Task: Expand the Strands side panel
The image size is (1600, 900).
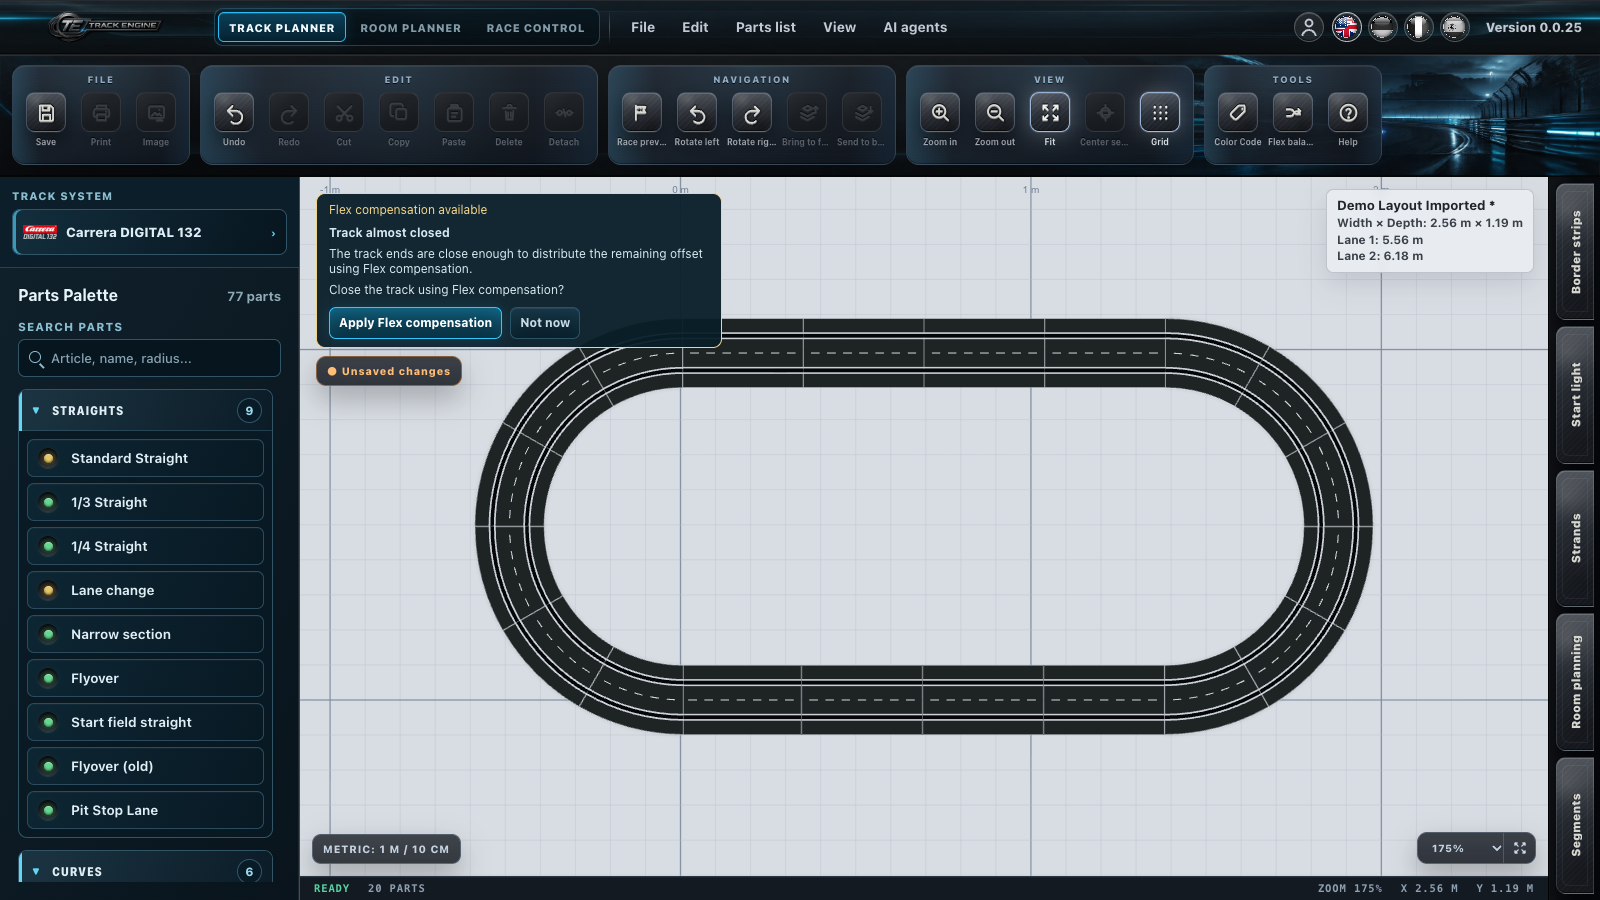Action: point(1576,538)
